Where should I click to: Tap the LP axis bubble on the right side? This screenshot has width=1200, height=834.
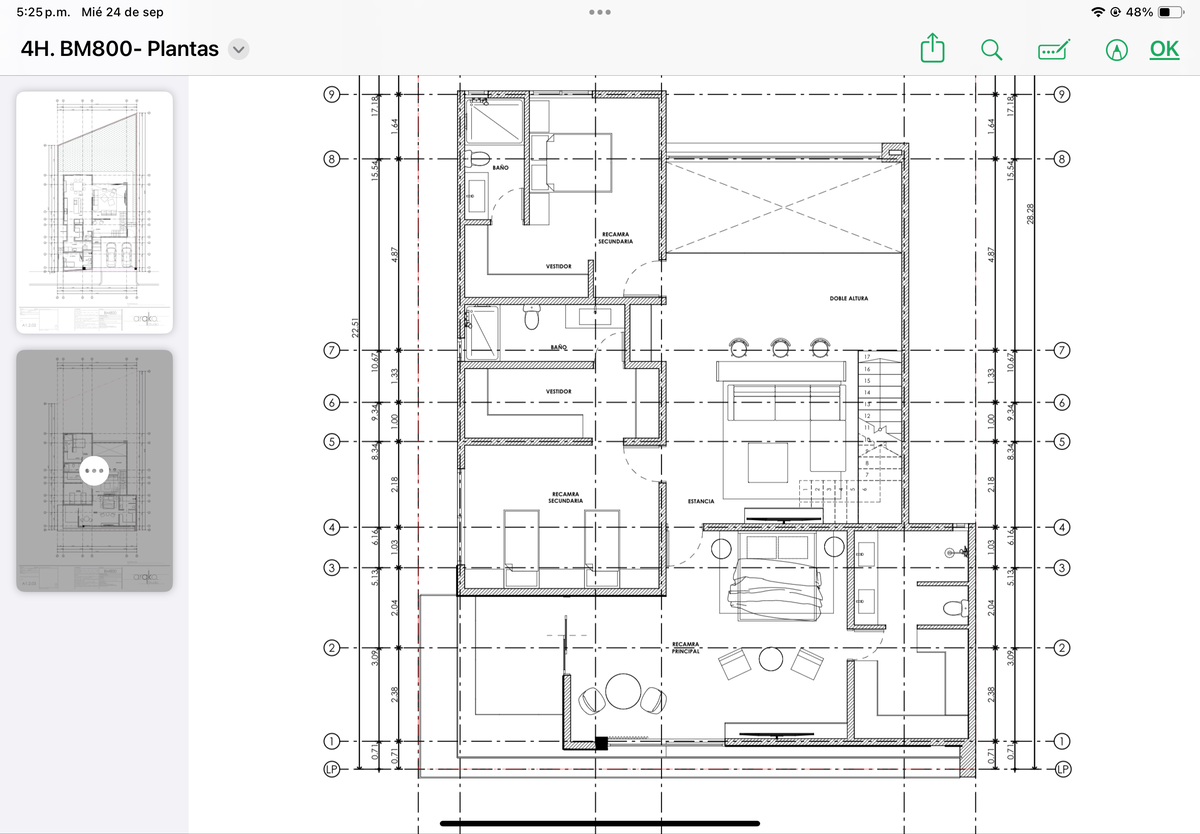[x=1062, y=769]
